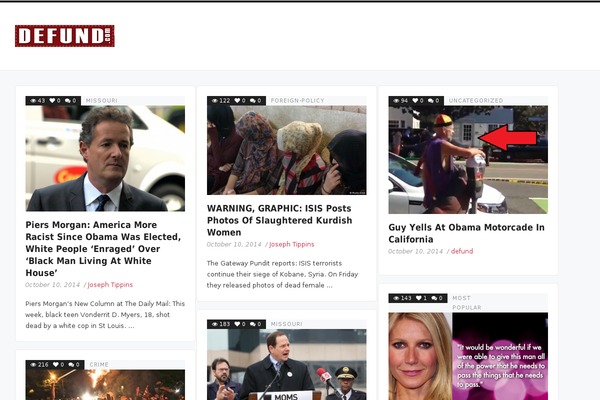Open 'Guy Yells At Obama Motorcade' headline
Viewport: 600px width, 400px height.
point(466,233)
